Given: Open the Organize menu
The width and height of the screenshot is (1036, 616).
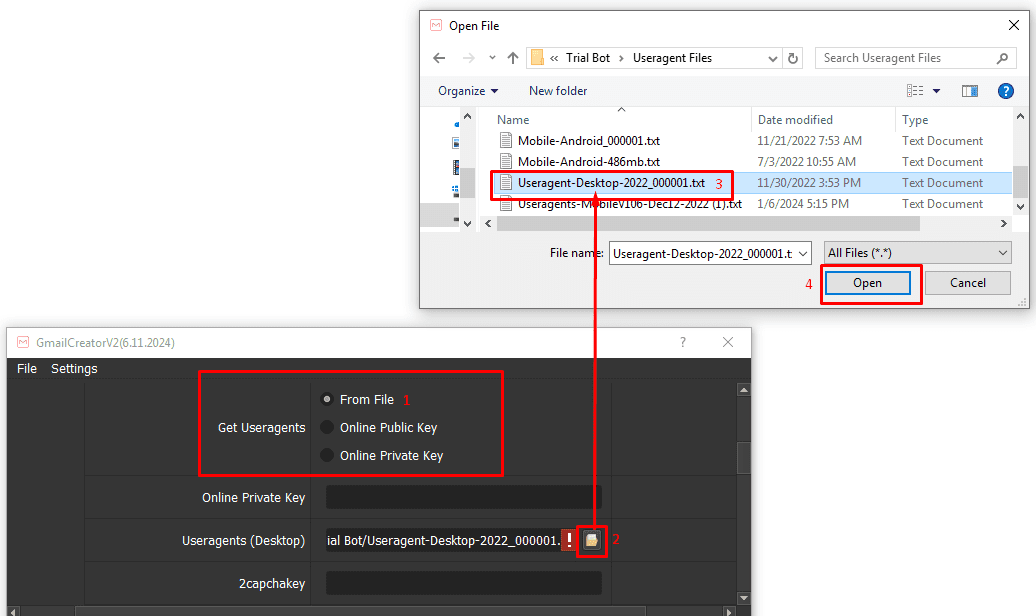Looking at the screenshot, I should pyautogui.click(x=468, y=91).
